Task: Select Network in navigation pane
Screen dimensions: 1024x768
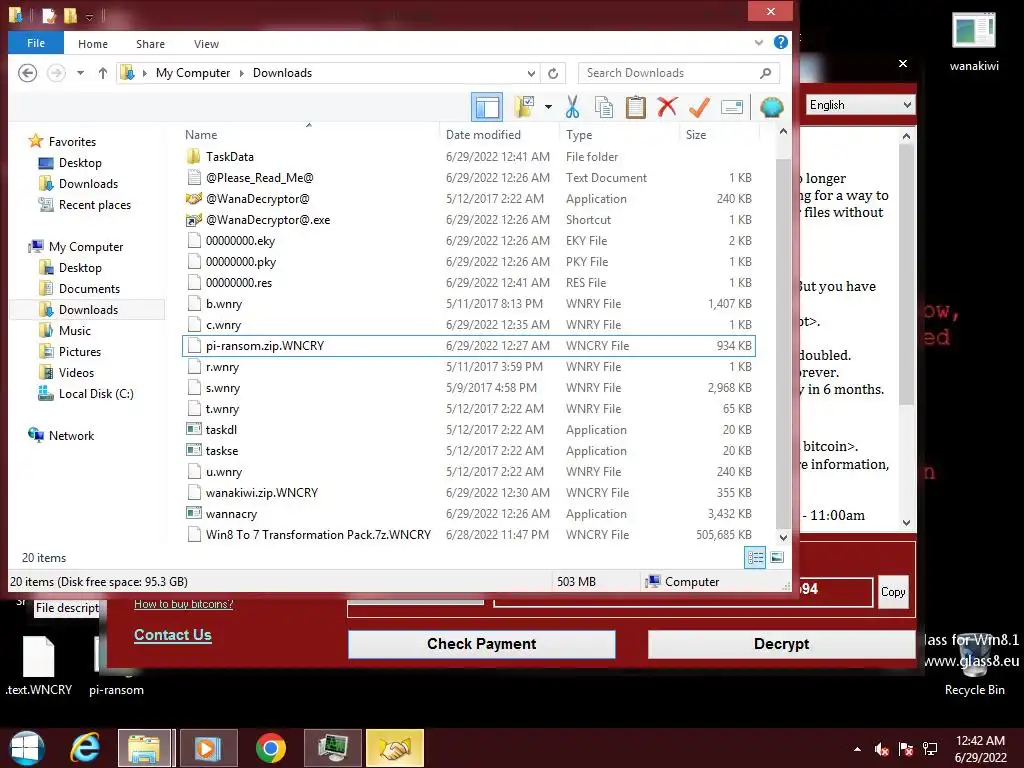Action: pyautogui.click(x=71, y=436)
